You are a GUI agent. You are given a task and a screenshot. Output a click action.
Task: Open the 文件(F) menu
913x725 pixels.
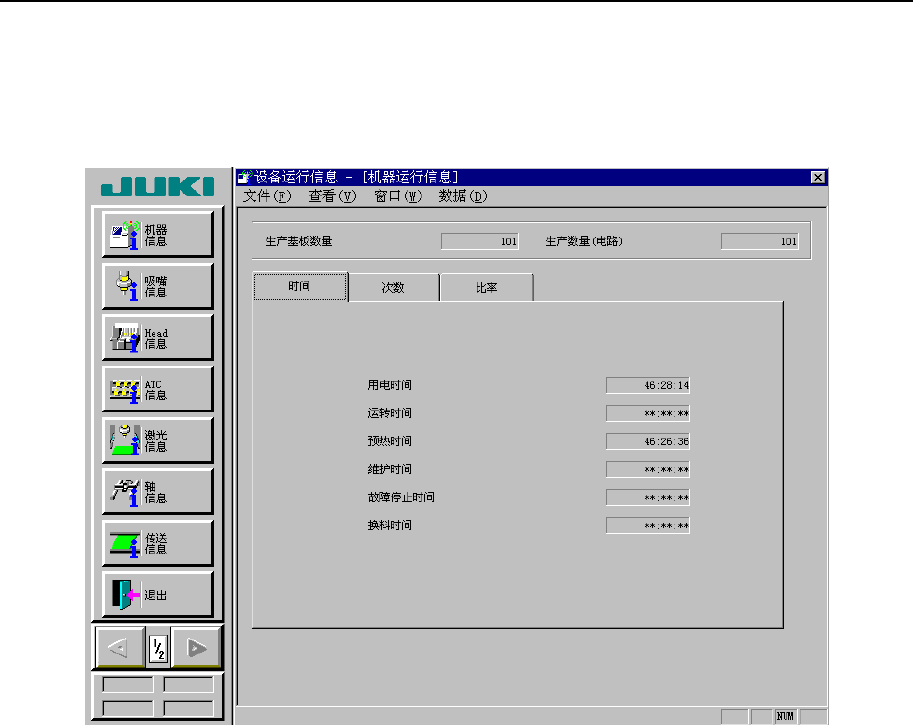(x=267, y=196)
